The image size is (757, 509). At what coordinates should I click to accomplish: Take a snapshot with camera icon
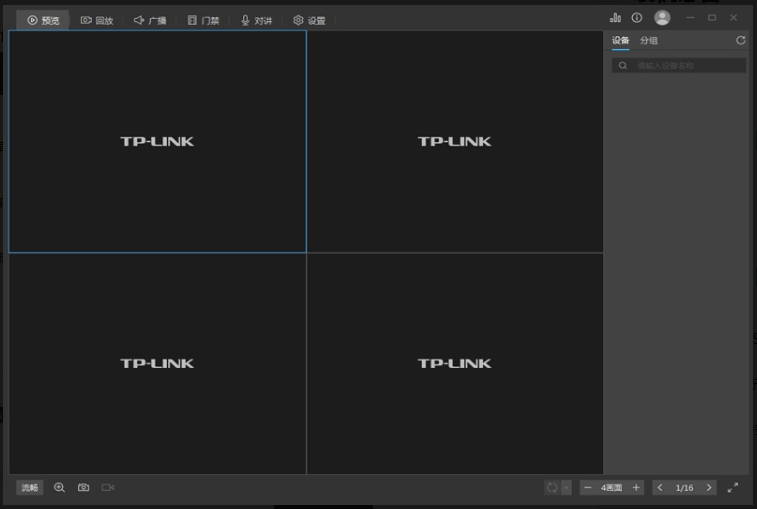tap(84, 488)
